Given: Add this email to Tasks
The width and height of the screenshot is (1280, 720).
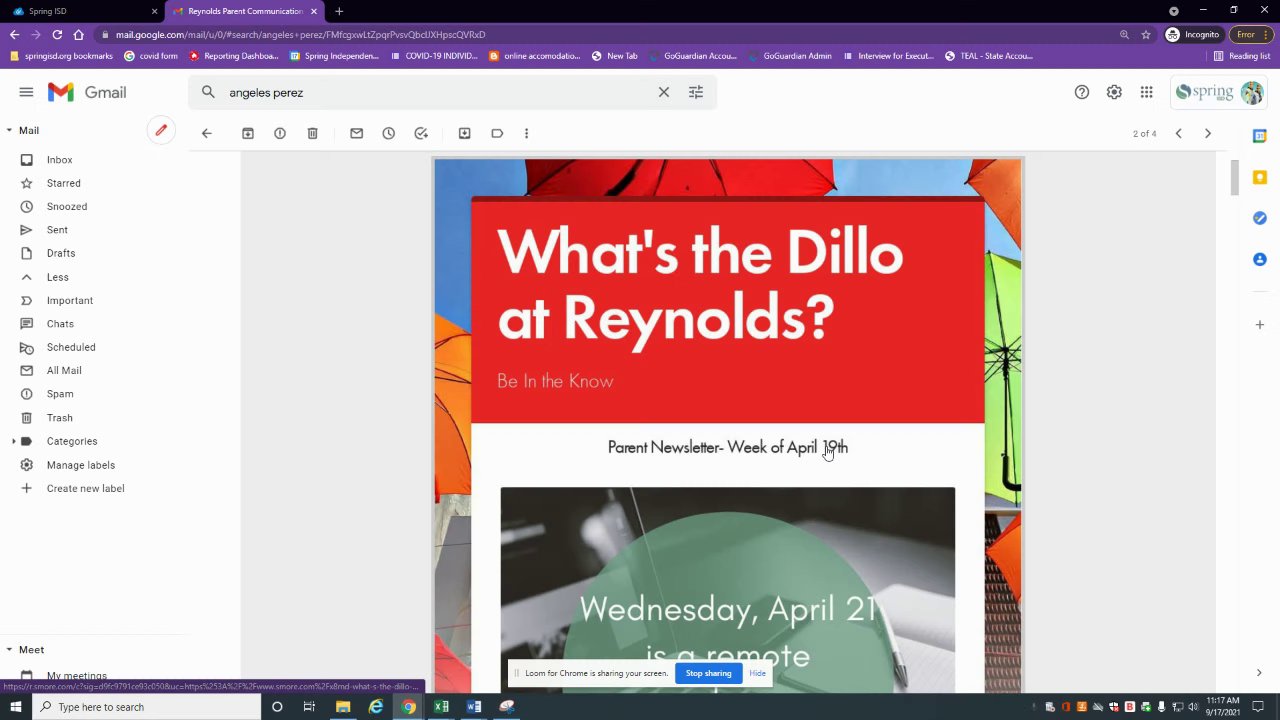Looking at the screenshot, I should pos(421,133).
